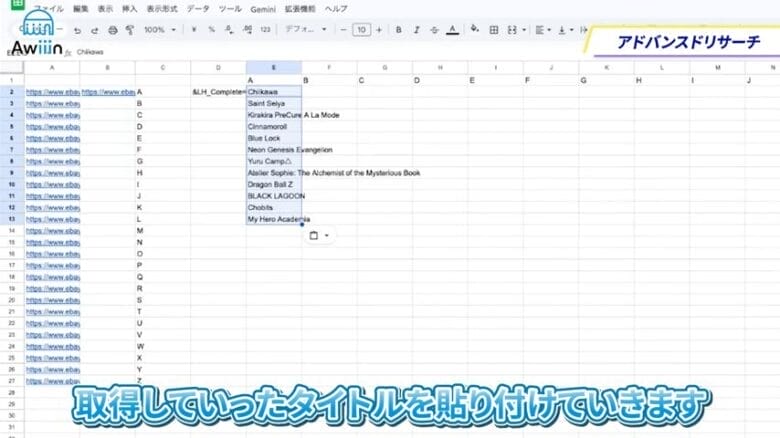
Task: Open the ツール (Tools) menu
Action: [230, 9]
